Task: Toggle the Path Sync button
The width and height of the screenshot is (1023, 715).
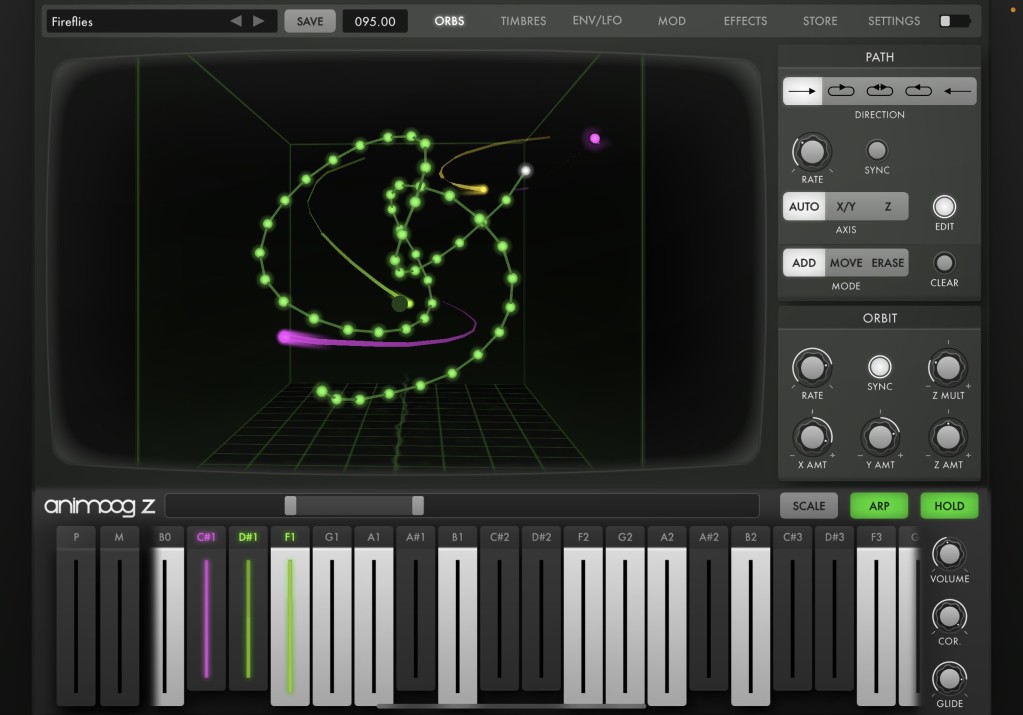Action: (x=876, y=150)
